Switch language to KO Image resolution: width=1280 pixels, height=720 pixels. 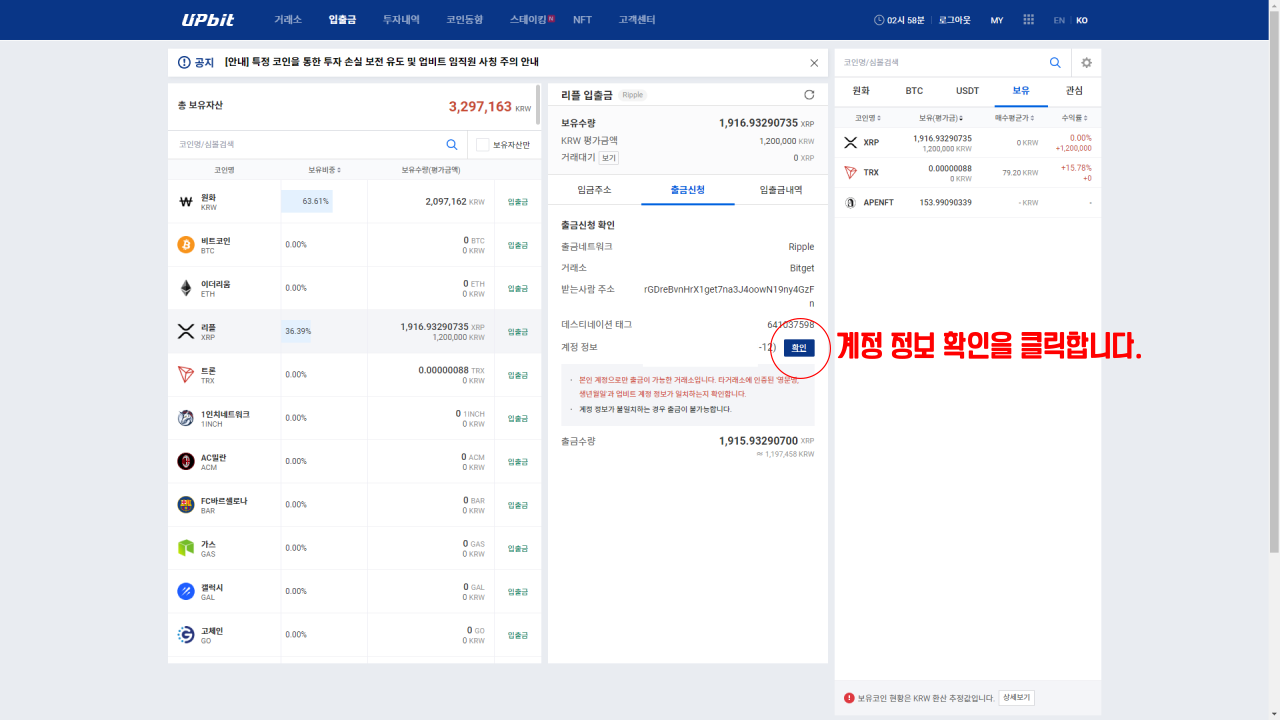point(1082,20)
